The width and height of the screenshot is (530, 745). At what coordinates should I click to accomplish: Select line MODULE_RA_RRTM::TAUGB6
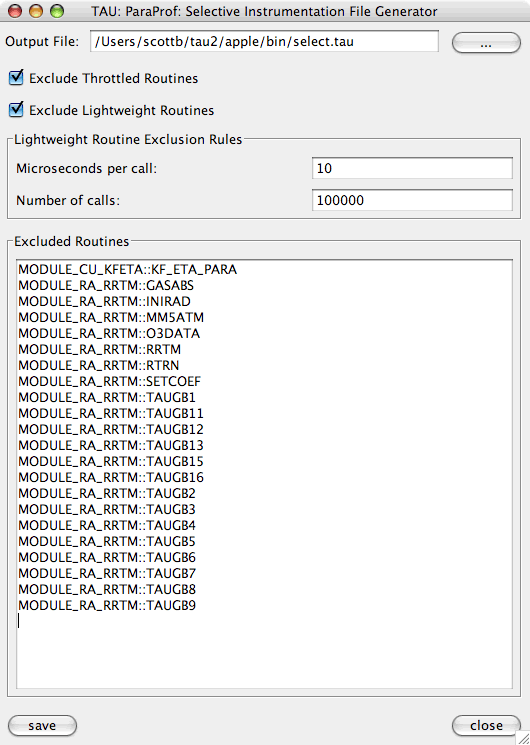(x=106, y=557)
